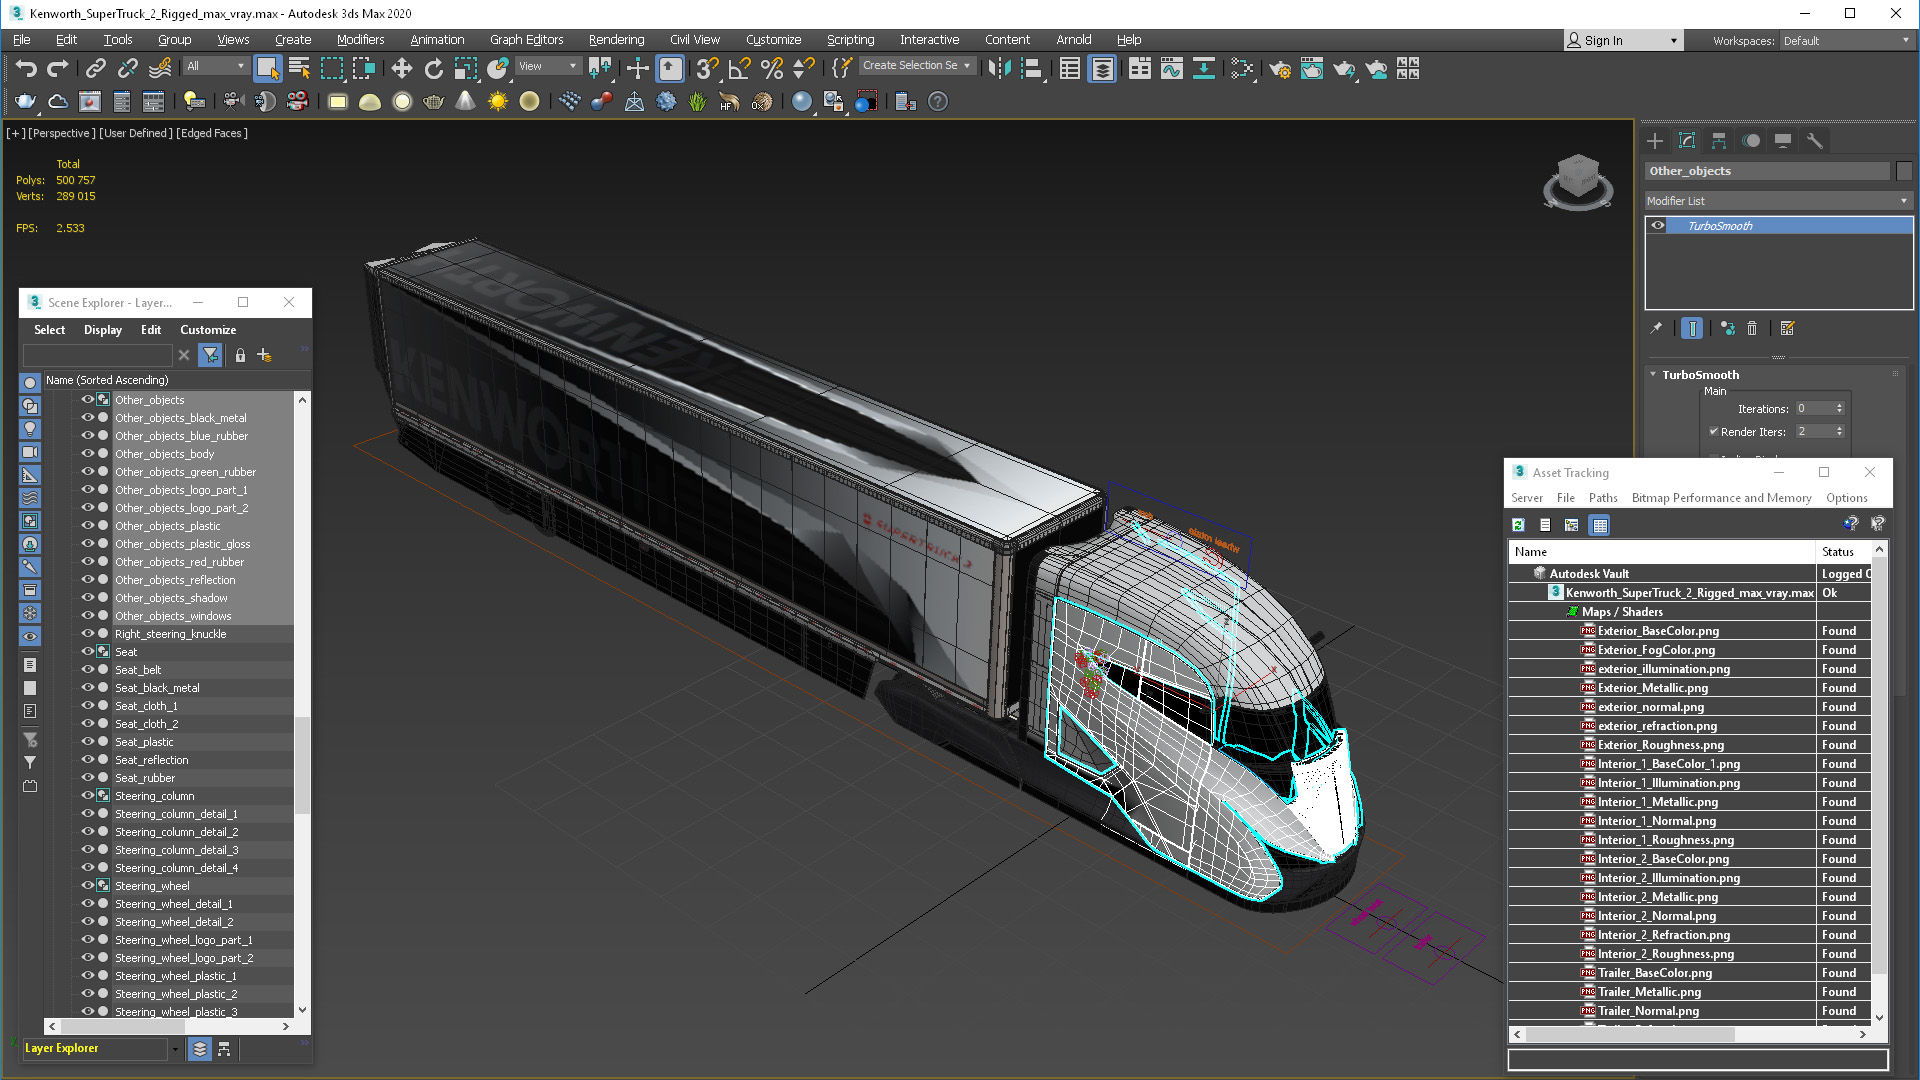Open the Workspaces Default dropdown
This screenshot has height=1080, width=1920.
(x=1846, y=41)
